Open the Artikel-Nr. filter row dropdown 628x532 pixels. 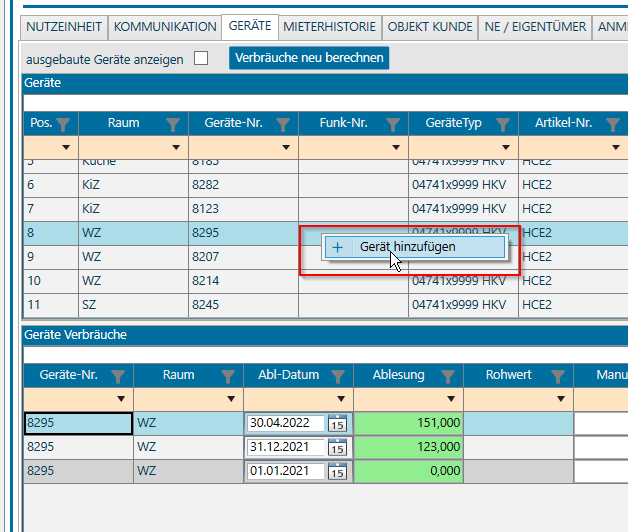(x=616, y=147)
